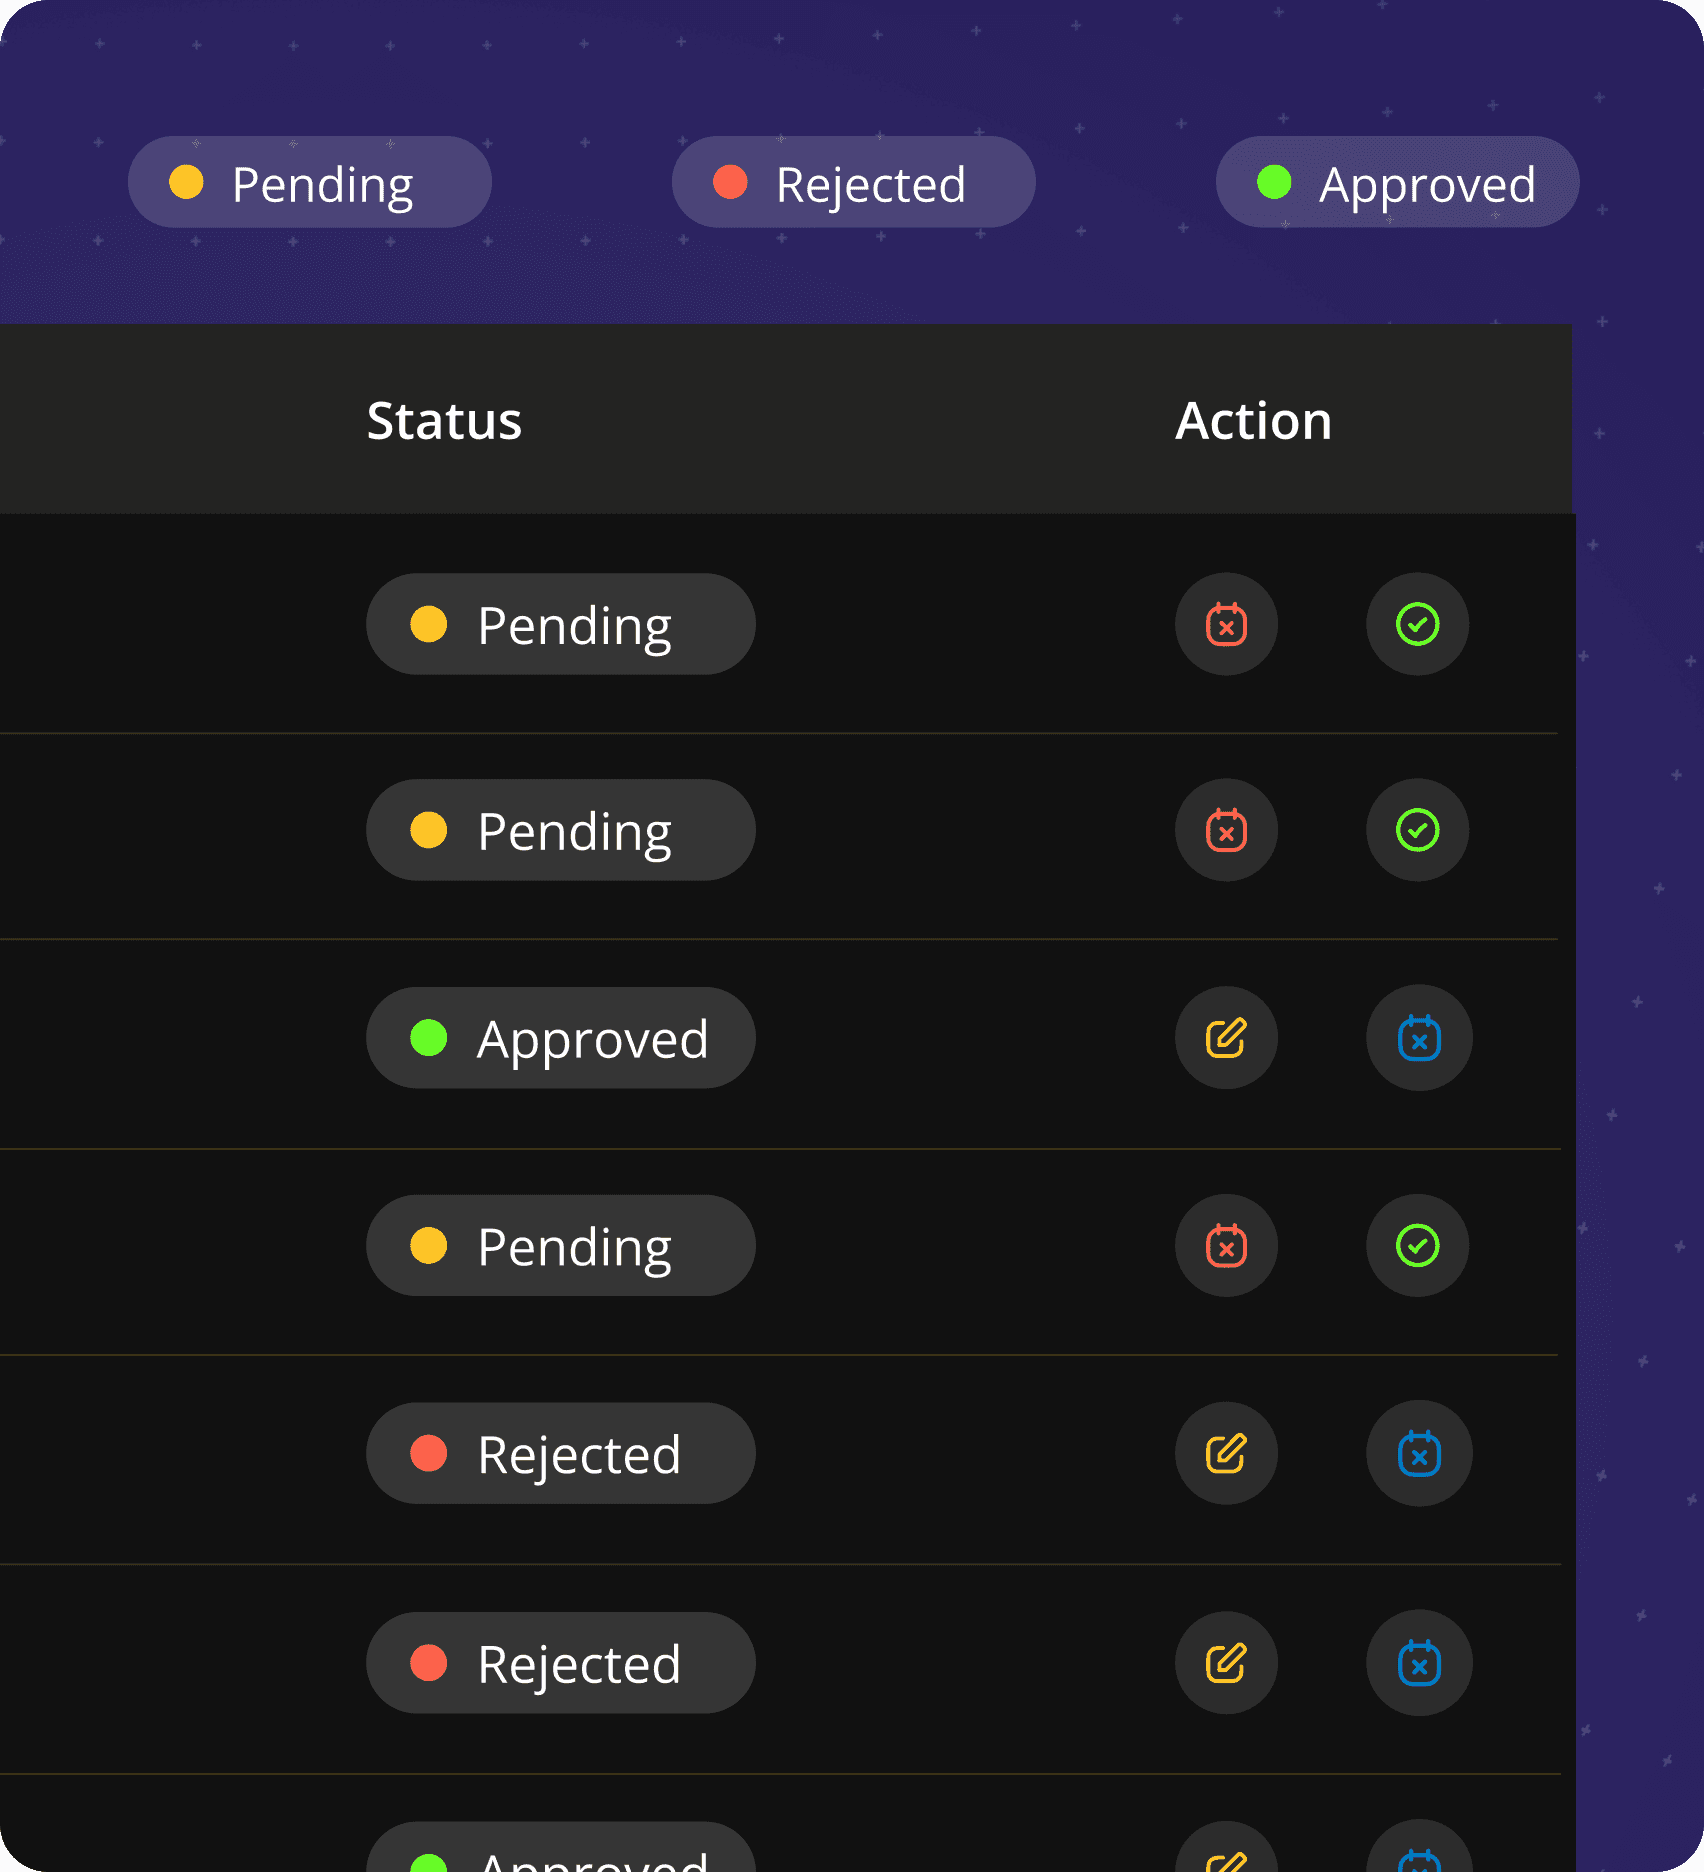
Task: Reject the first Pending row with calendar-x icon
Action: [x=1226, y=624]
